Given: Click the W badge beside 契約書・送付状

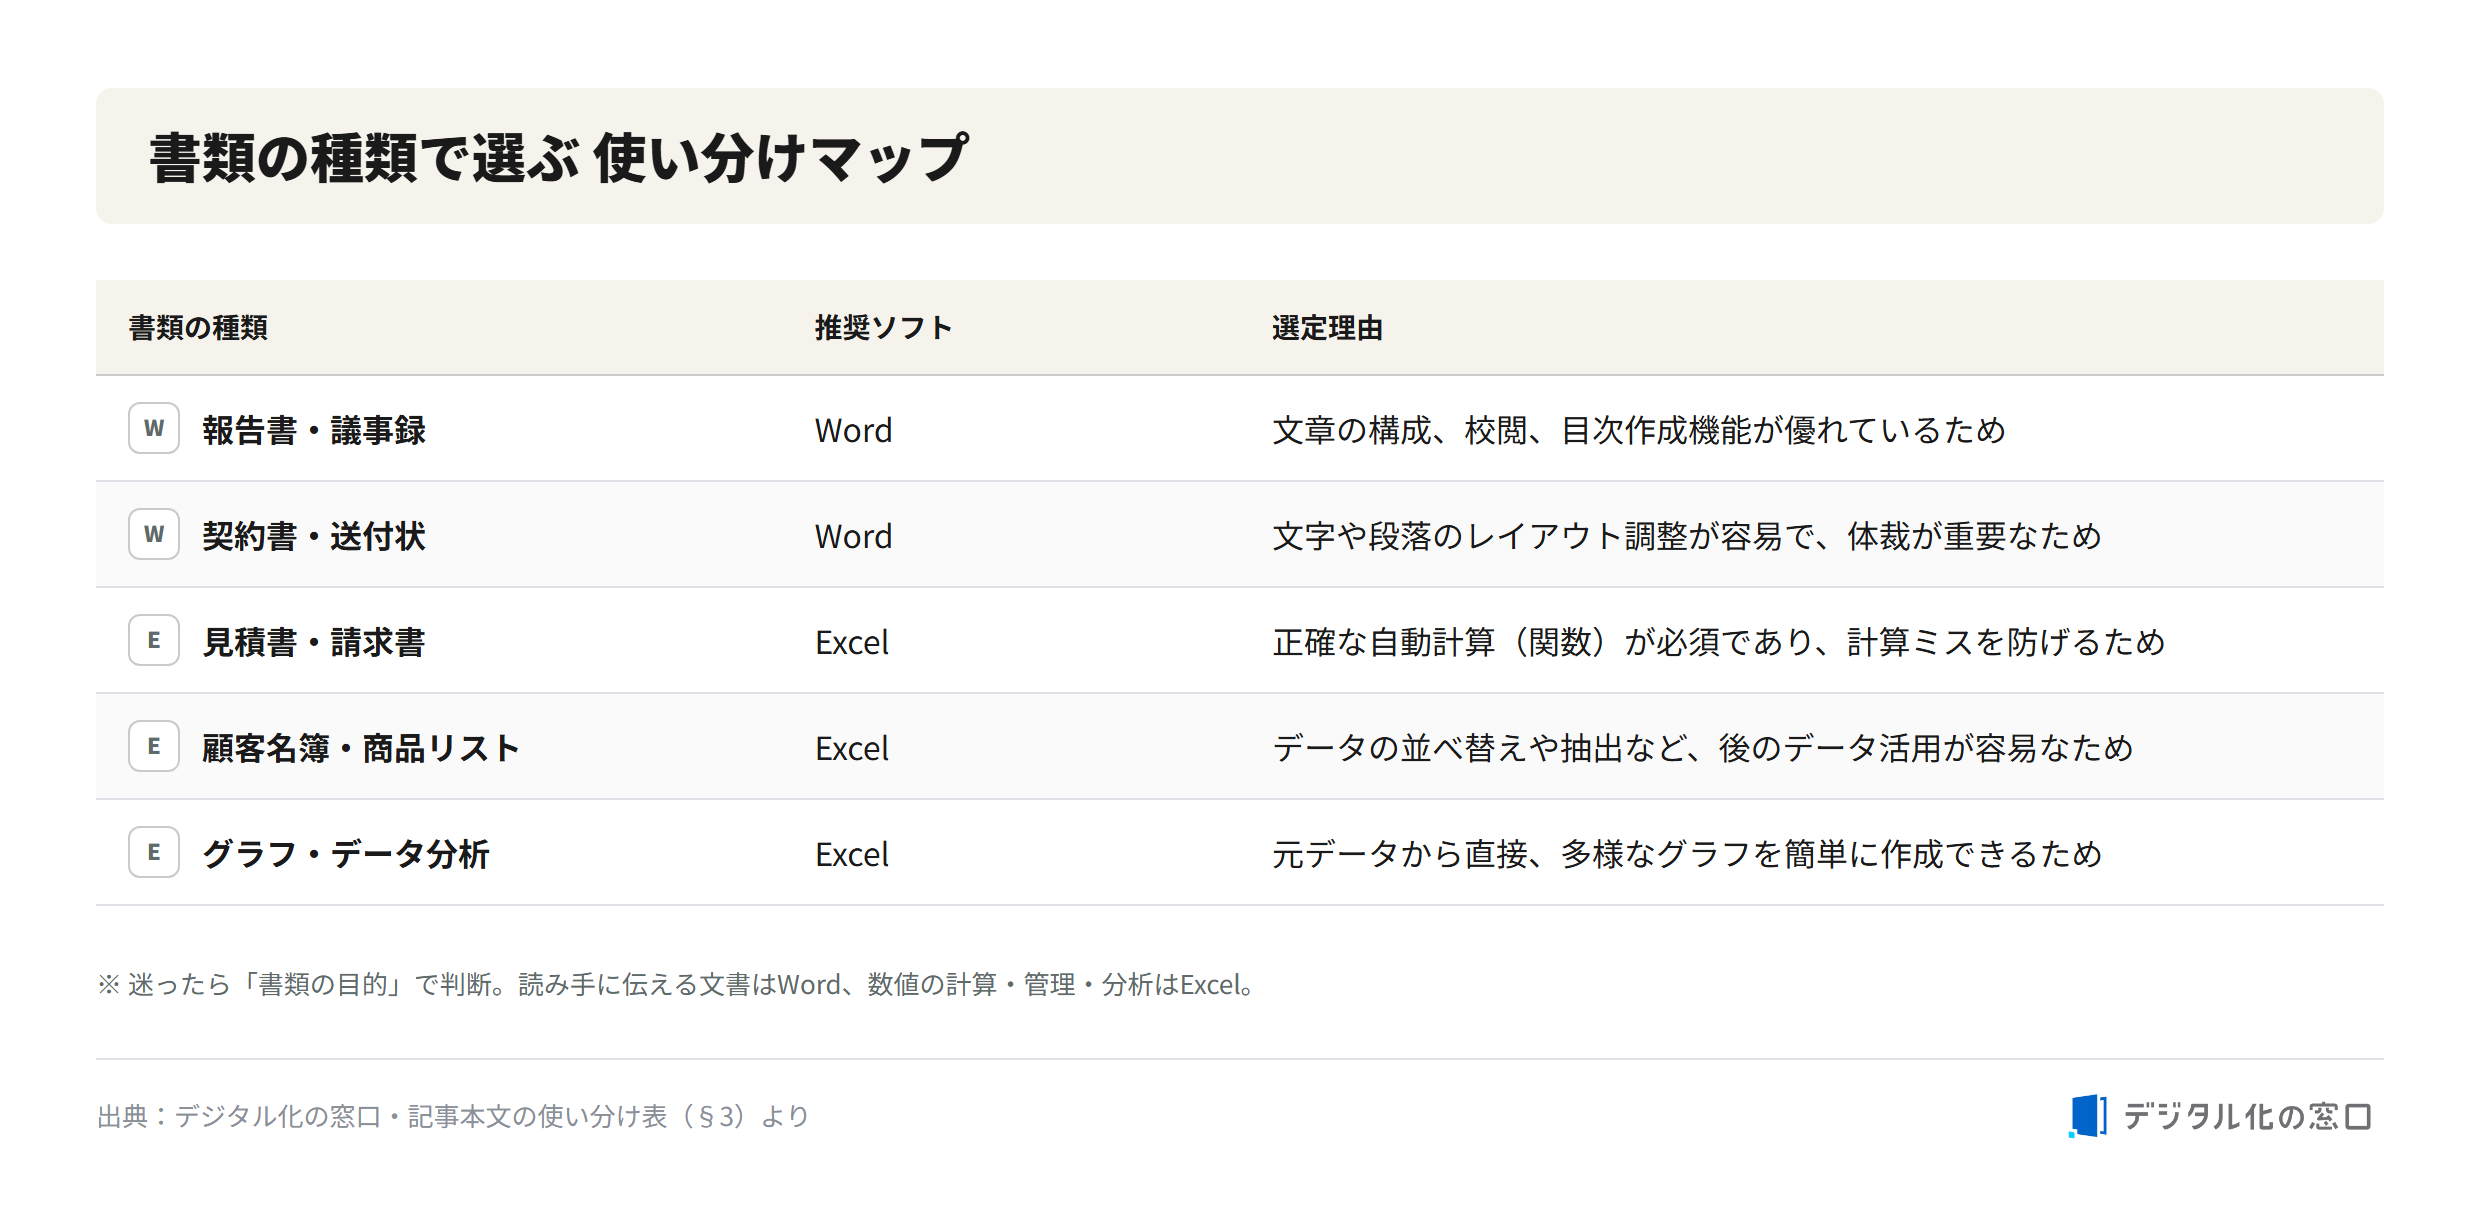Looking at the screenshot, I should (154, 534).
